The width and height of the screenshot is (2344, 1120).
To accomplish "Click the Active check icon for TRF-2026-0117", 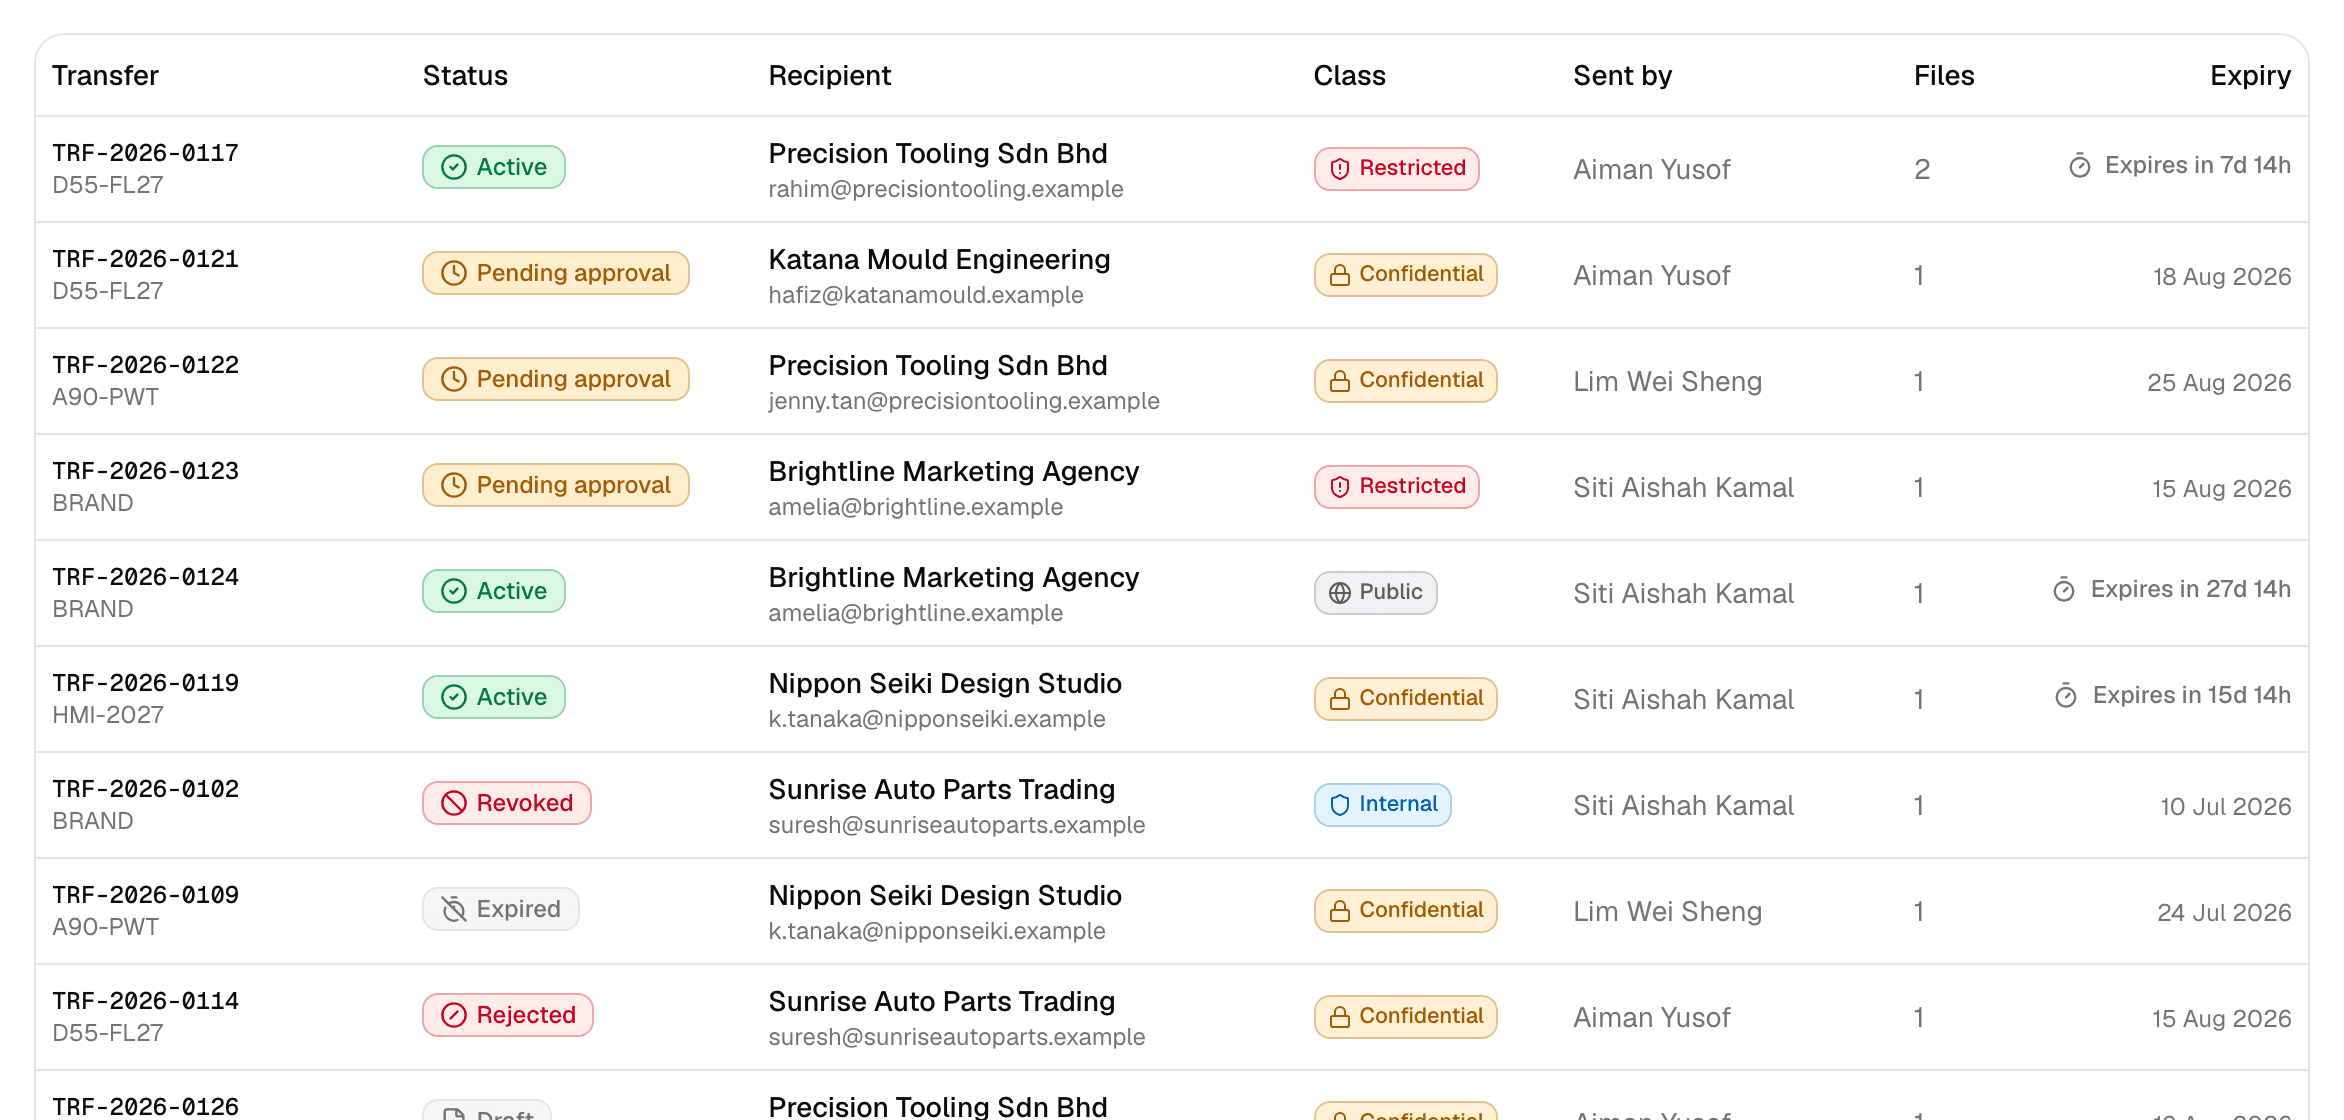I will click(454, 167).
